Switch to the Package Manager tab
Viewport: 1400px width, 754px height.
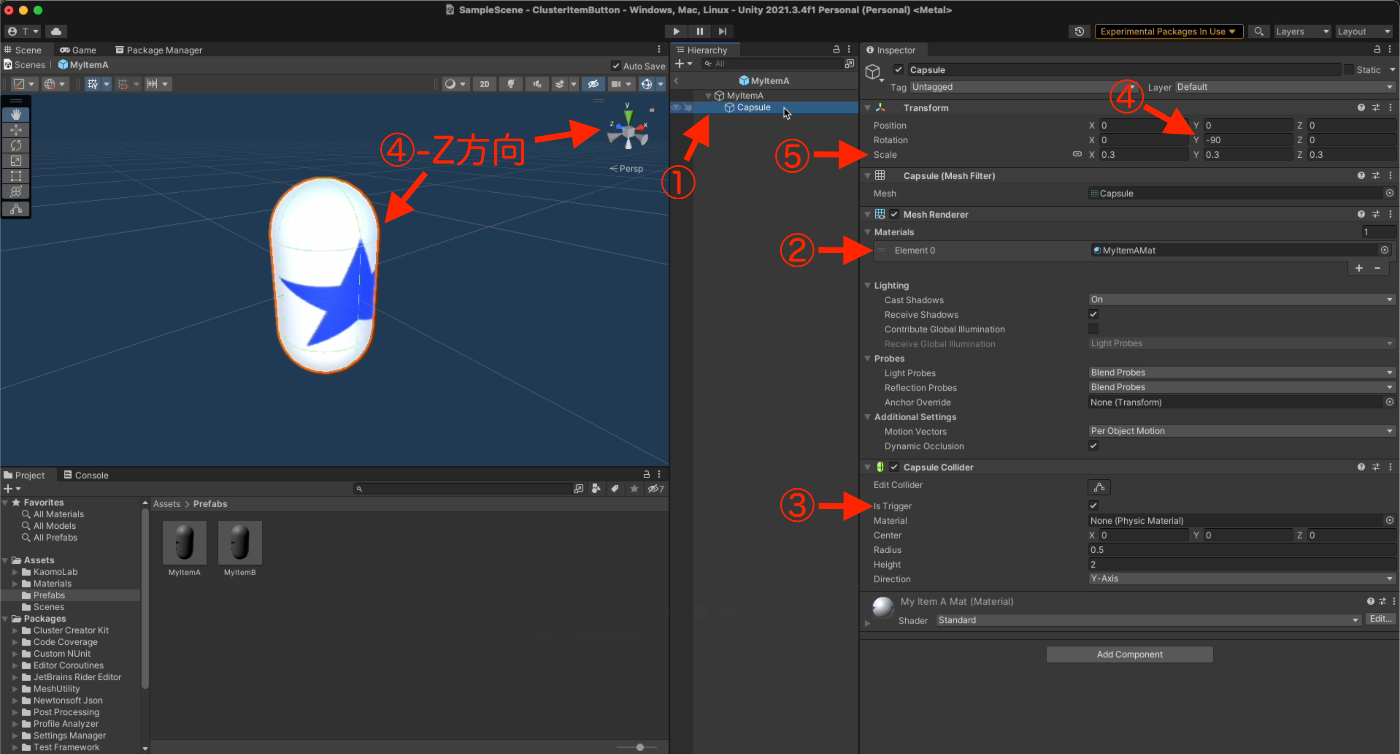coord(159,50)
